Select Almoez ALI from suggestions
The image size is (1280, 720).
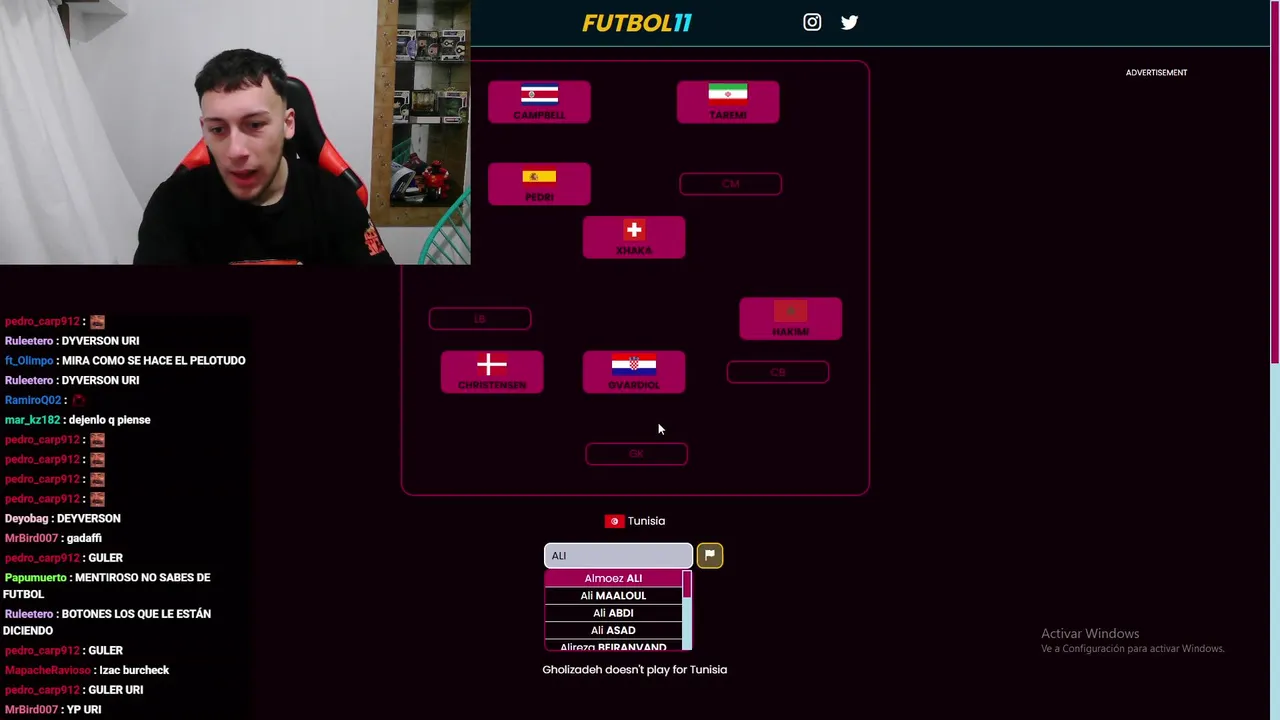point(613,578)
